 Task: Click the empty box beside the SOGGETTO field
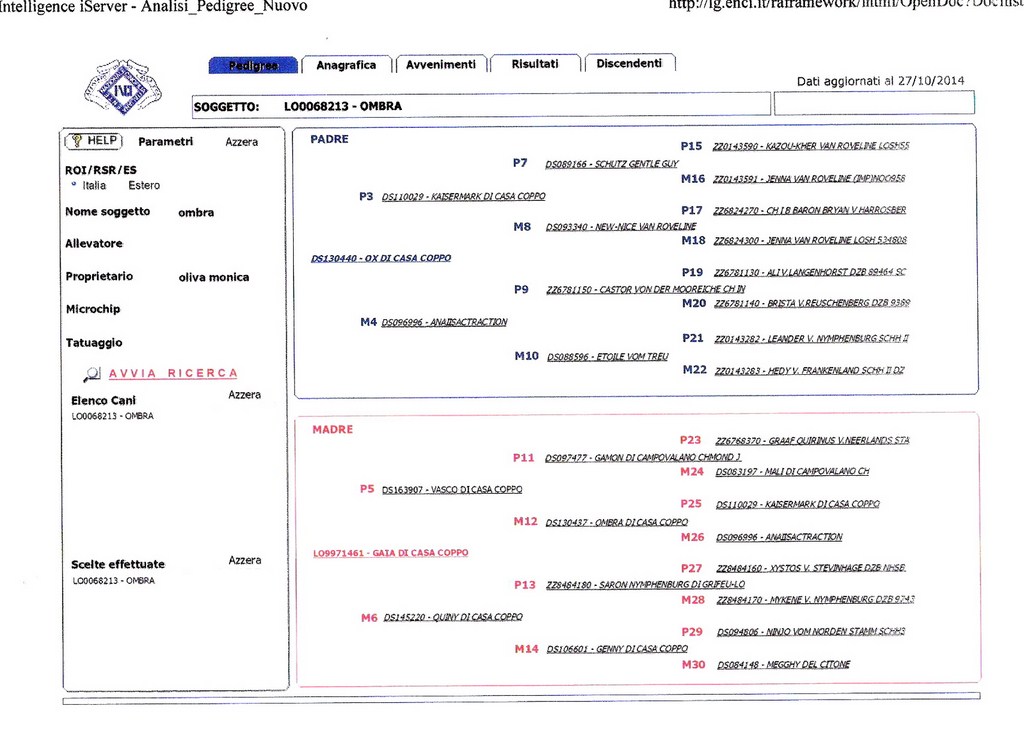coord(874,103)
